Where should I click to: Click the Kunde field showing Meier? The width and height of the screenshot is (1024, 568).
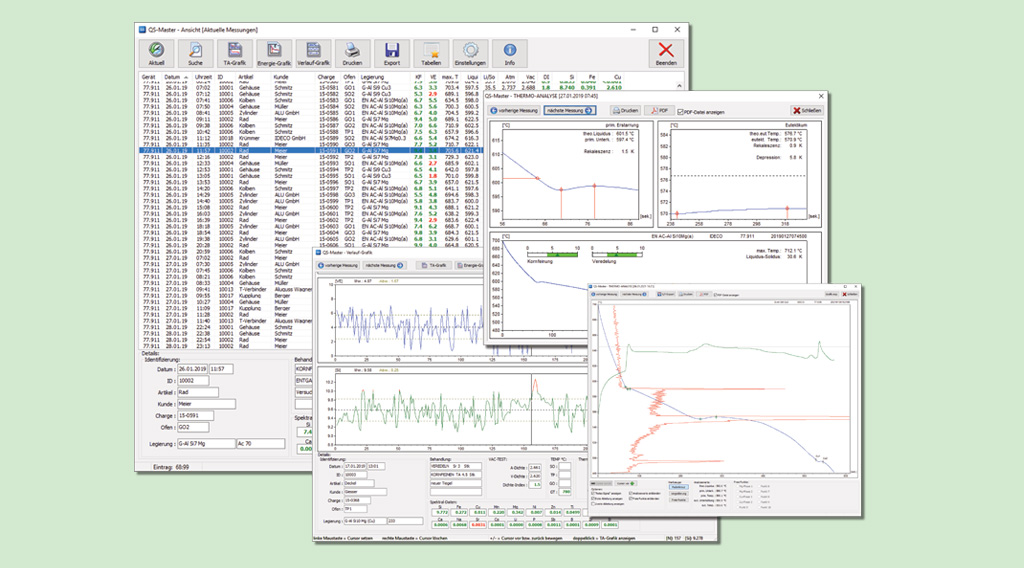(x=206, y=404)
